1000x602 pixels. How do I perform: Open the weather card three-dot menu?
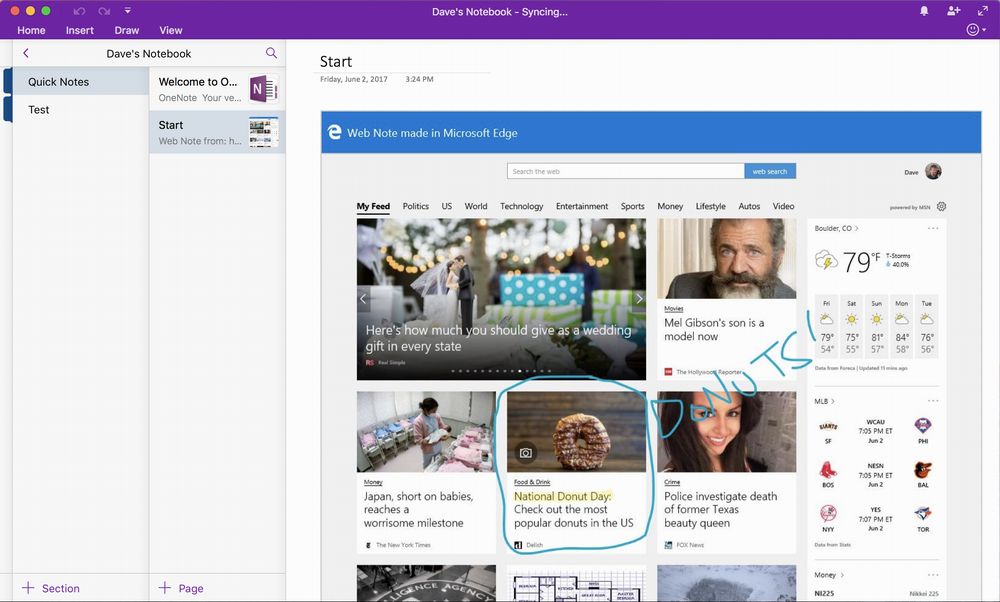click(933, 228)
